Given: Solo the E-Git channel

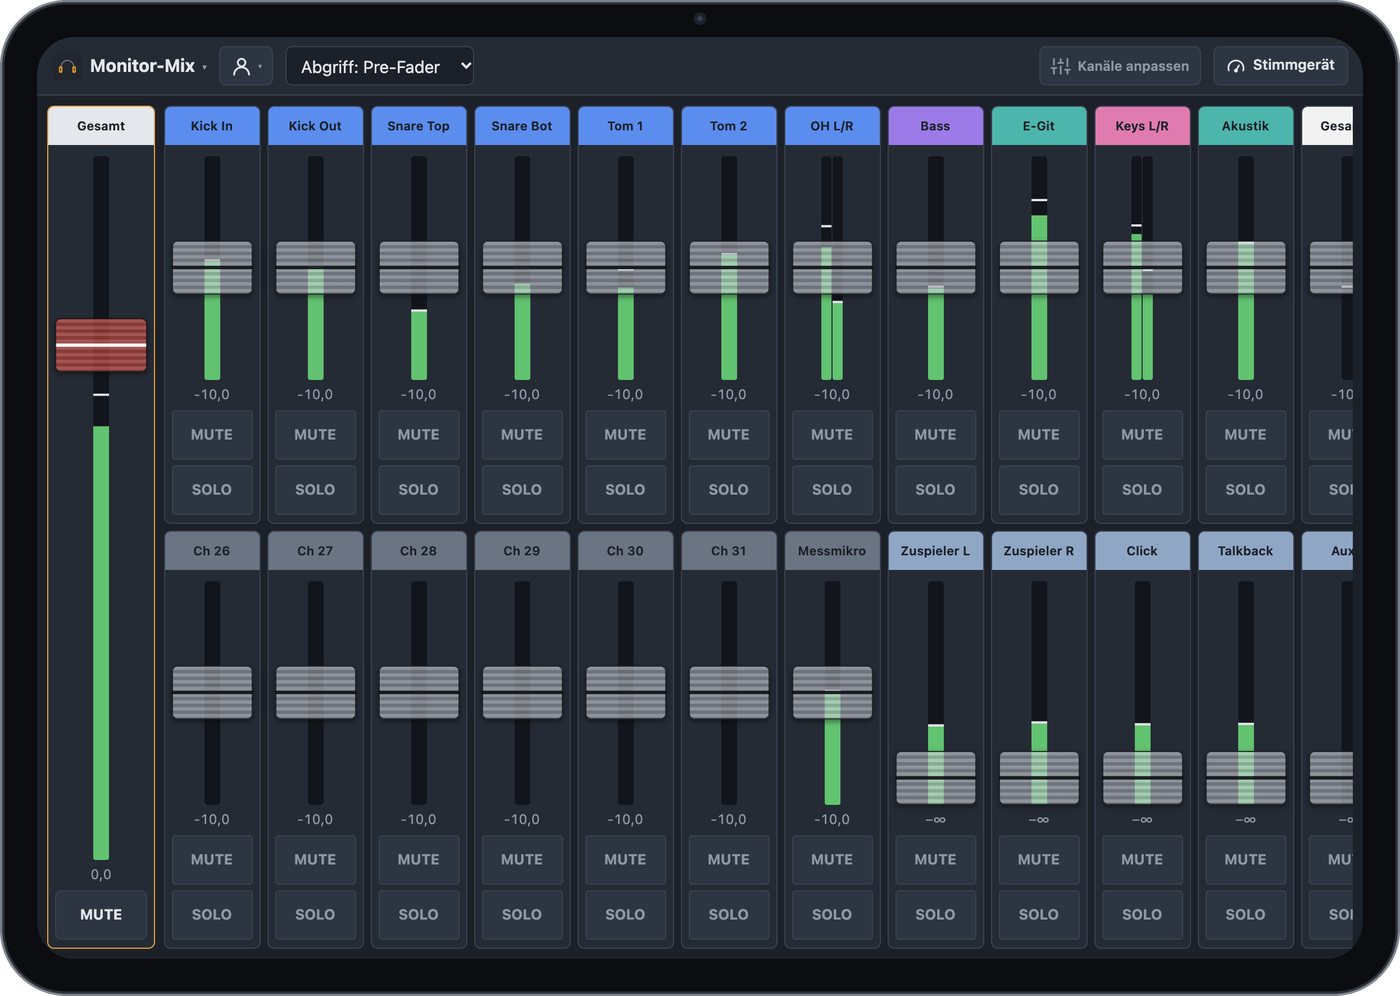Looking at the screenshot, I should tap(1039, 490).
